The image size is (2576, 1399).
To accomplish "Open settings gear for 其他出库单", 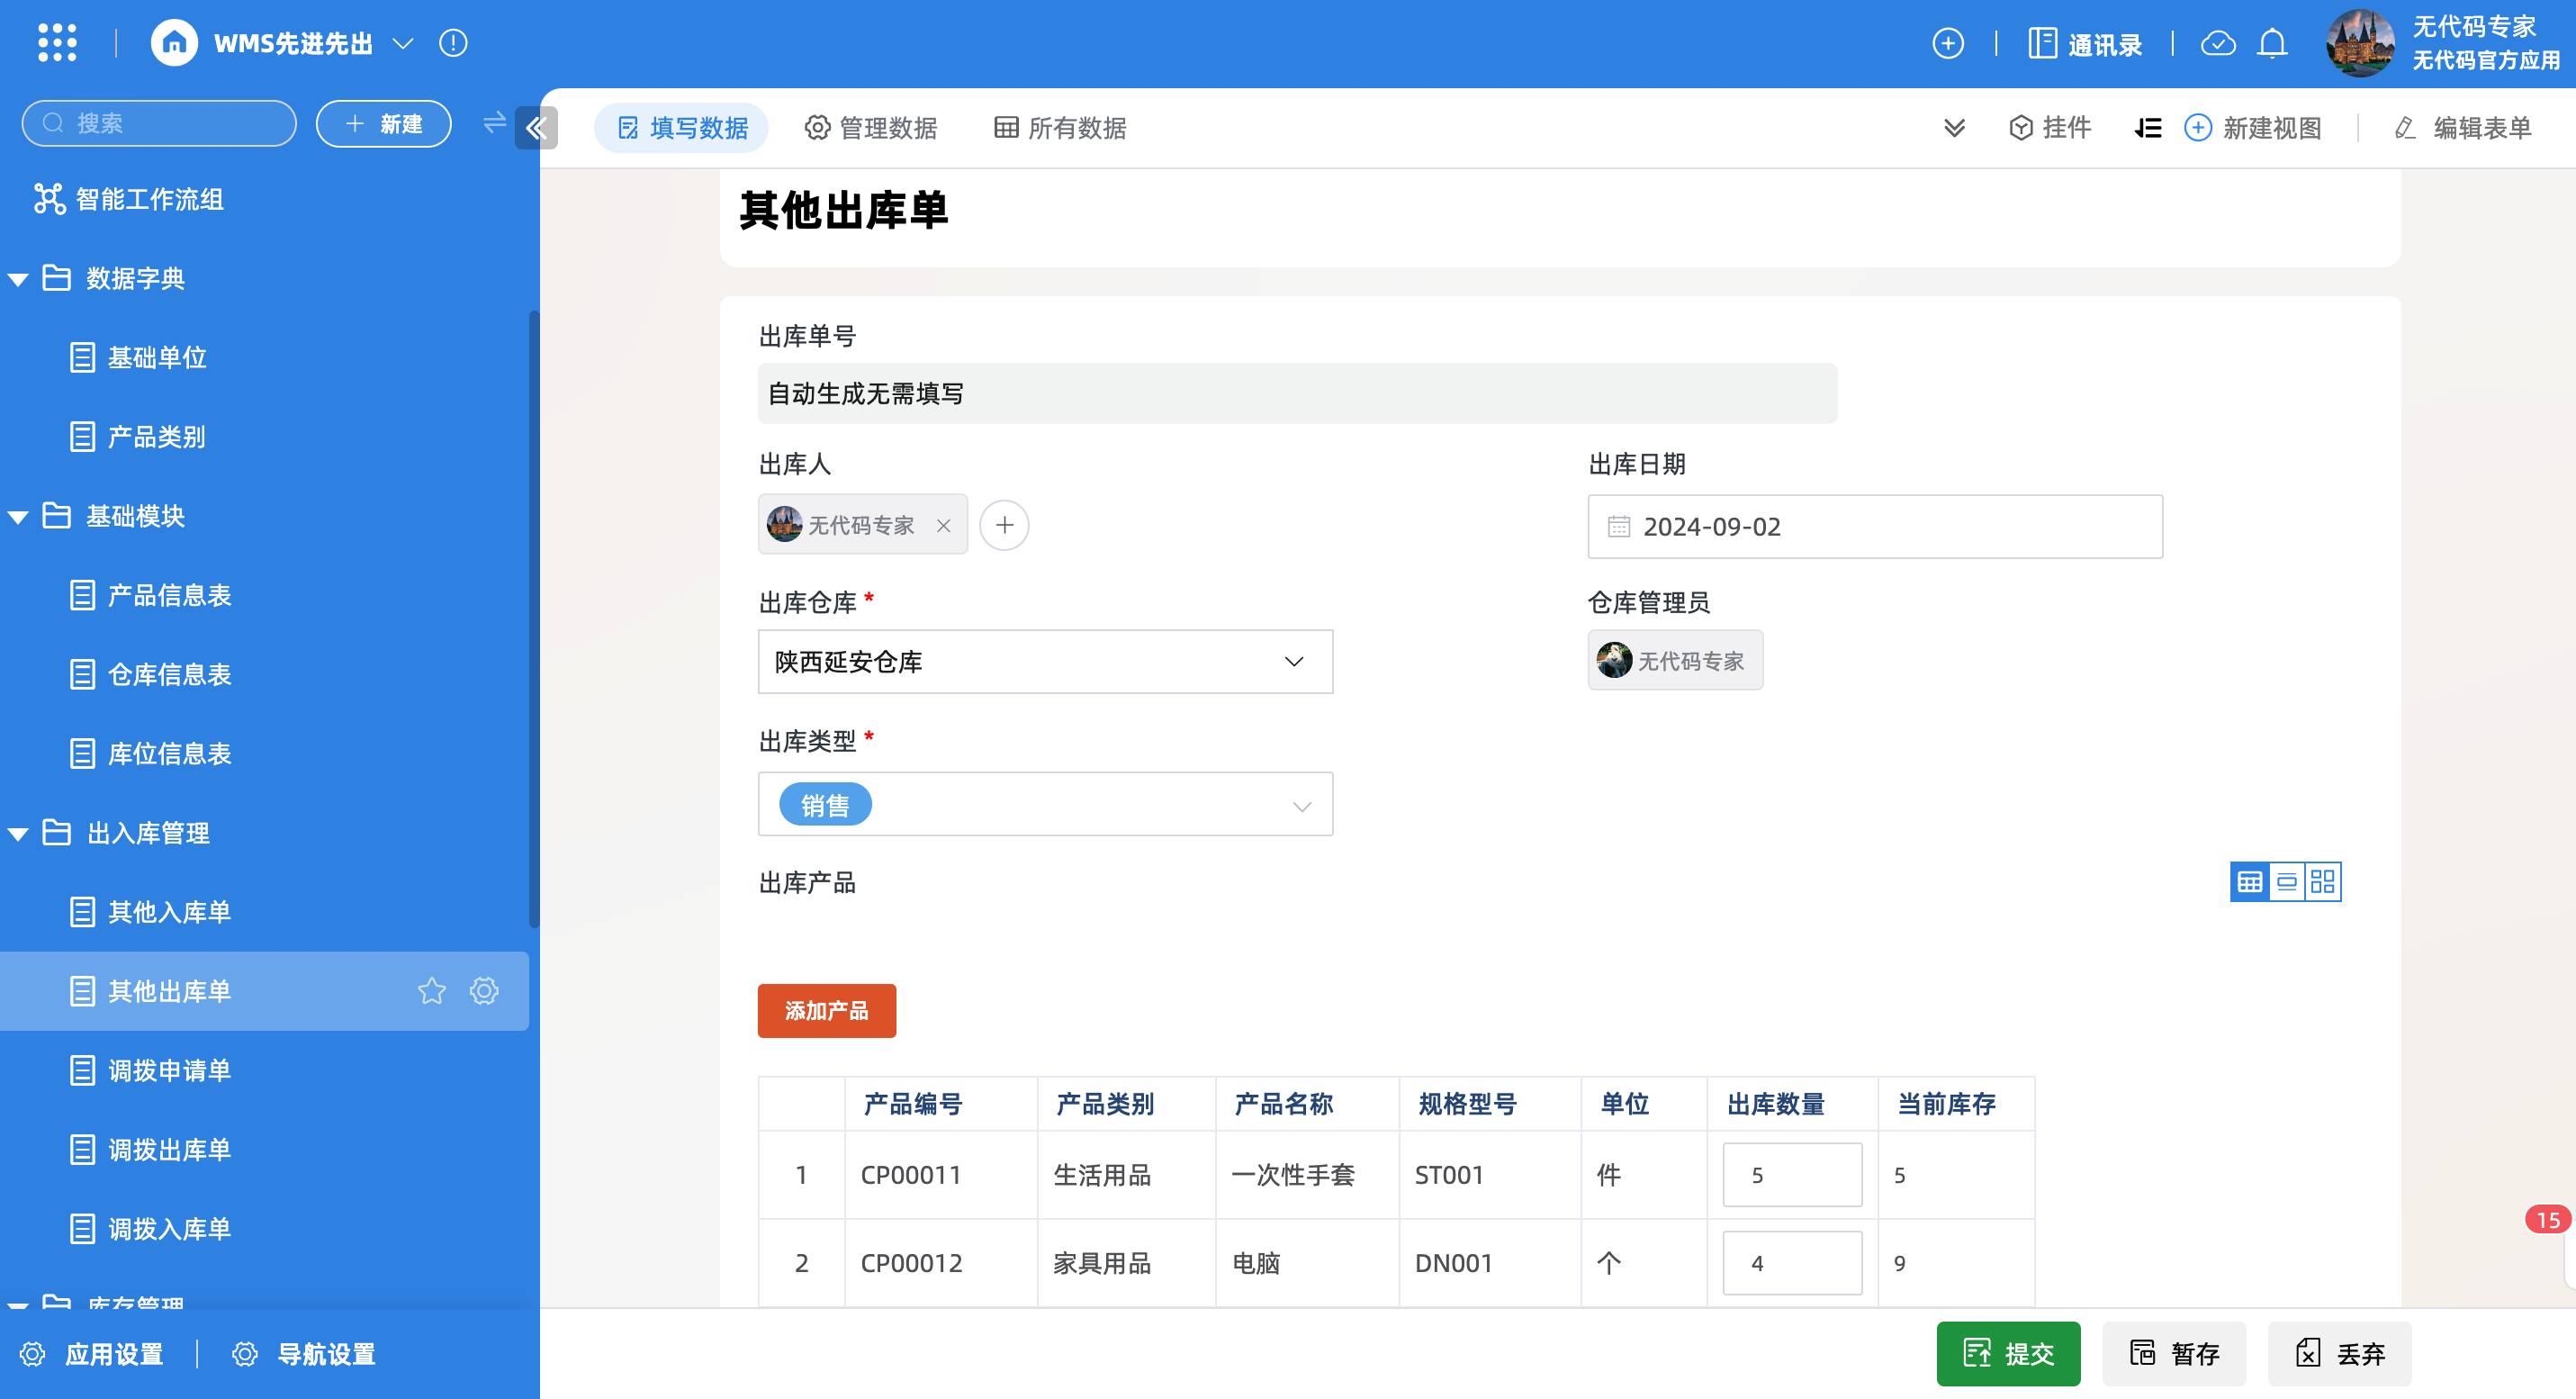I will click(x=484, y=991).
